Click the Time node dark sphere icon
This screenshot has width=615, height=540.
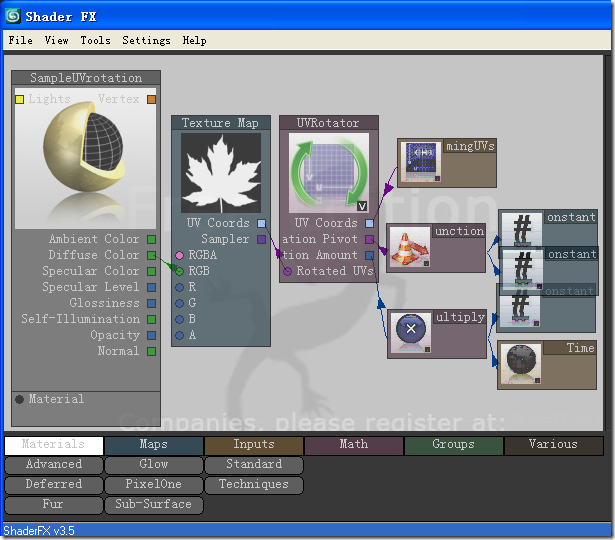click(521, 364)
